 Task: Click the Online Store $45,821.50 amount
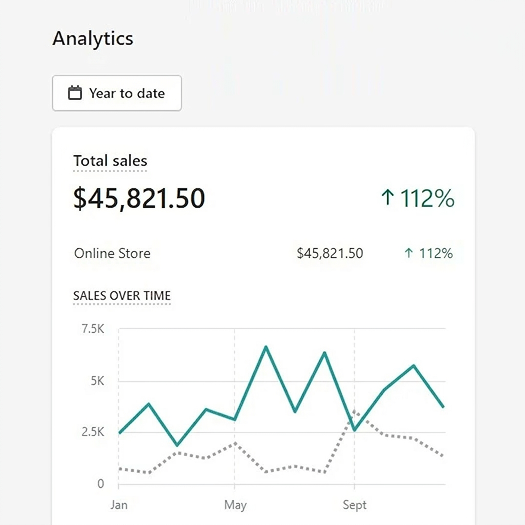click(x=330, y=253)
